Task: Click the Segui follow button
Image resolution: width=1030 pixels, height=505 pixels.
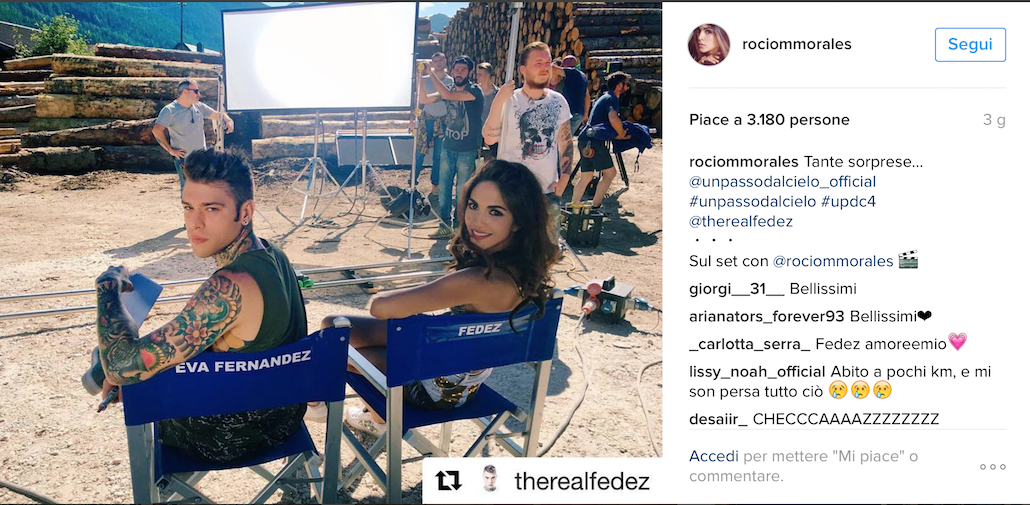Action: 970,45
